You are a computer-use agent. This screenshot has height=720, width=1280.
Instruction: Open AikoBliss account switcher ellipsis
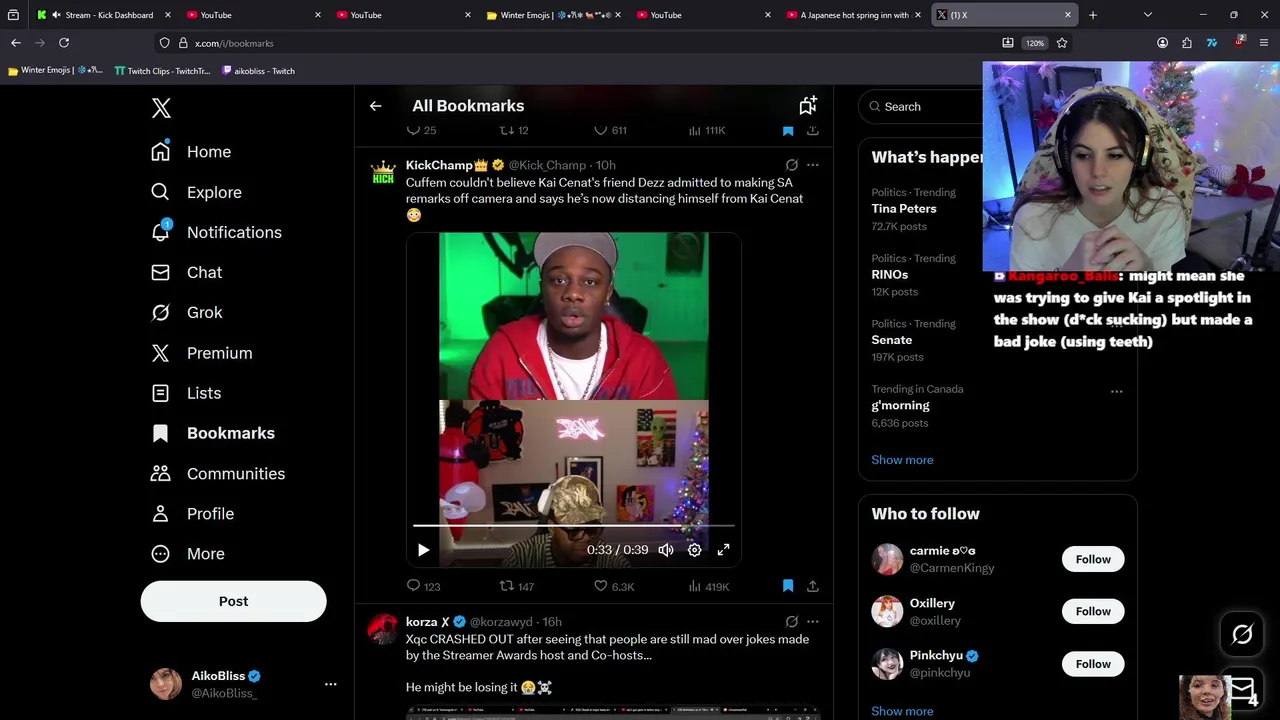tap(330, 684)
